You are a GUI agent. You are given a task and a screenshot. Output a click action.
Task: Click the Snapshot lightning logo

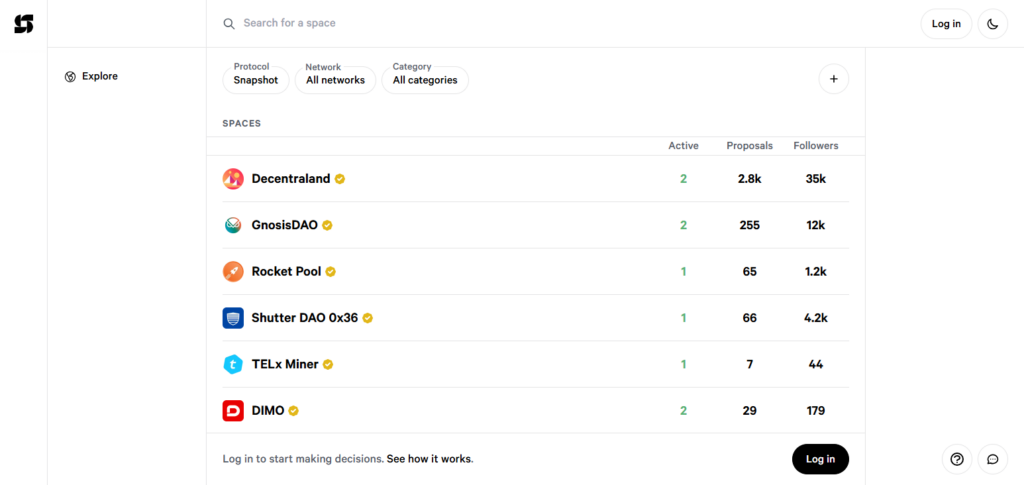coord(24,24)
